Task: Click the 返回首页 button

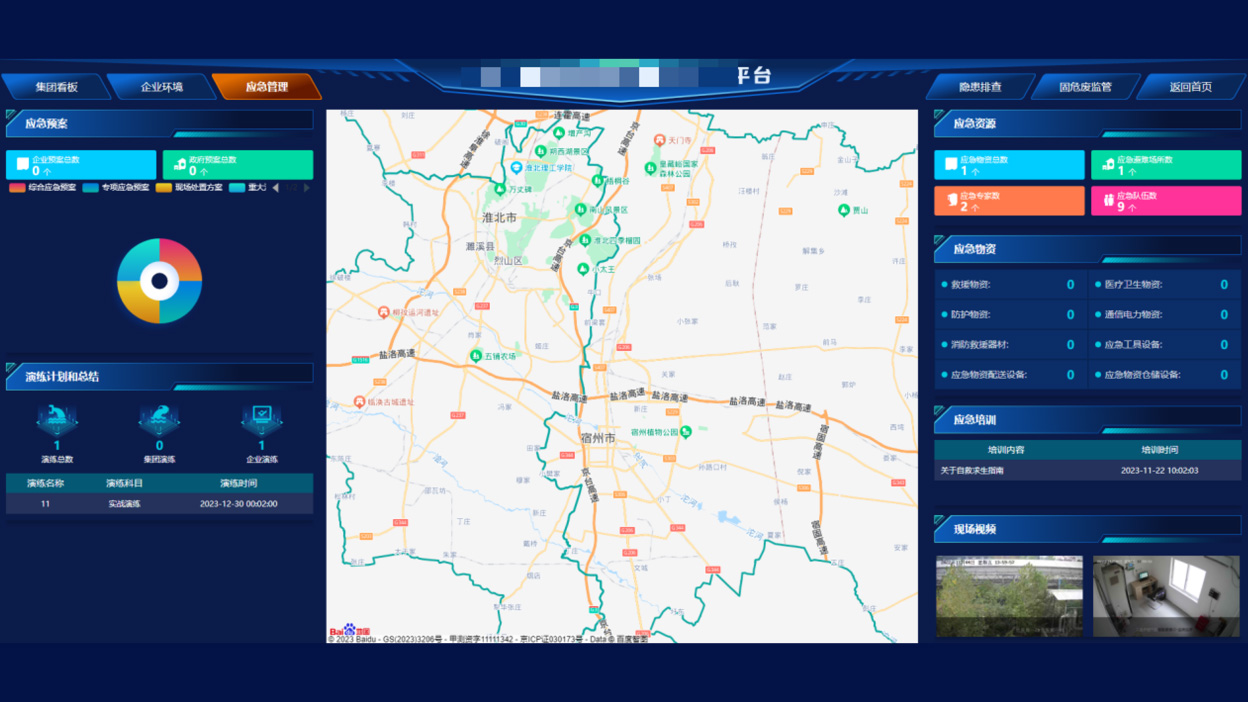Action: coord(1190,87)
